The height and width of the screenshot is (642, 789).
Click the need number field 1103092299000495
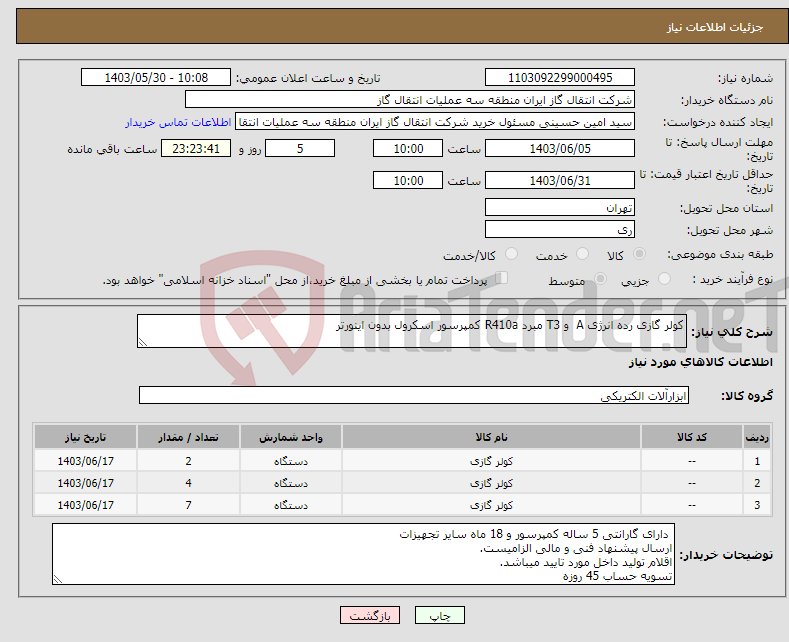[560, 77]
